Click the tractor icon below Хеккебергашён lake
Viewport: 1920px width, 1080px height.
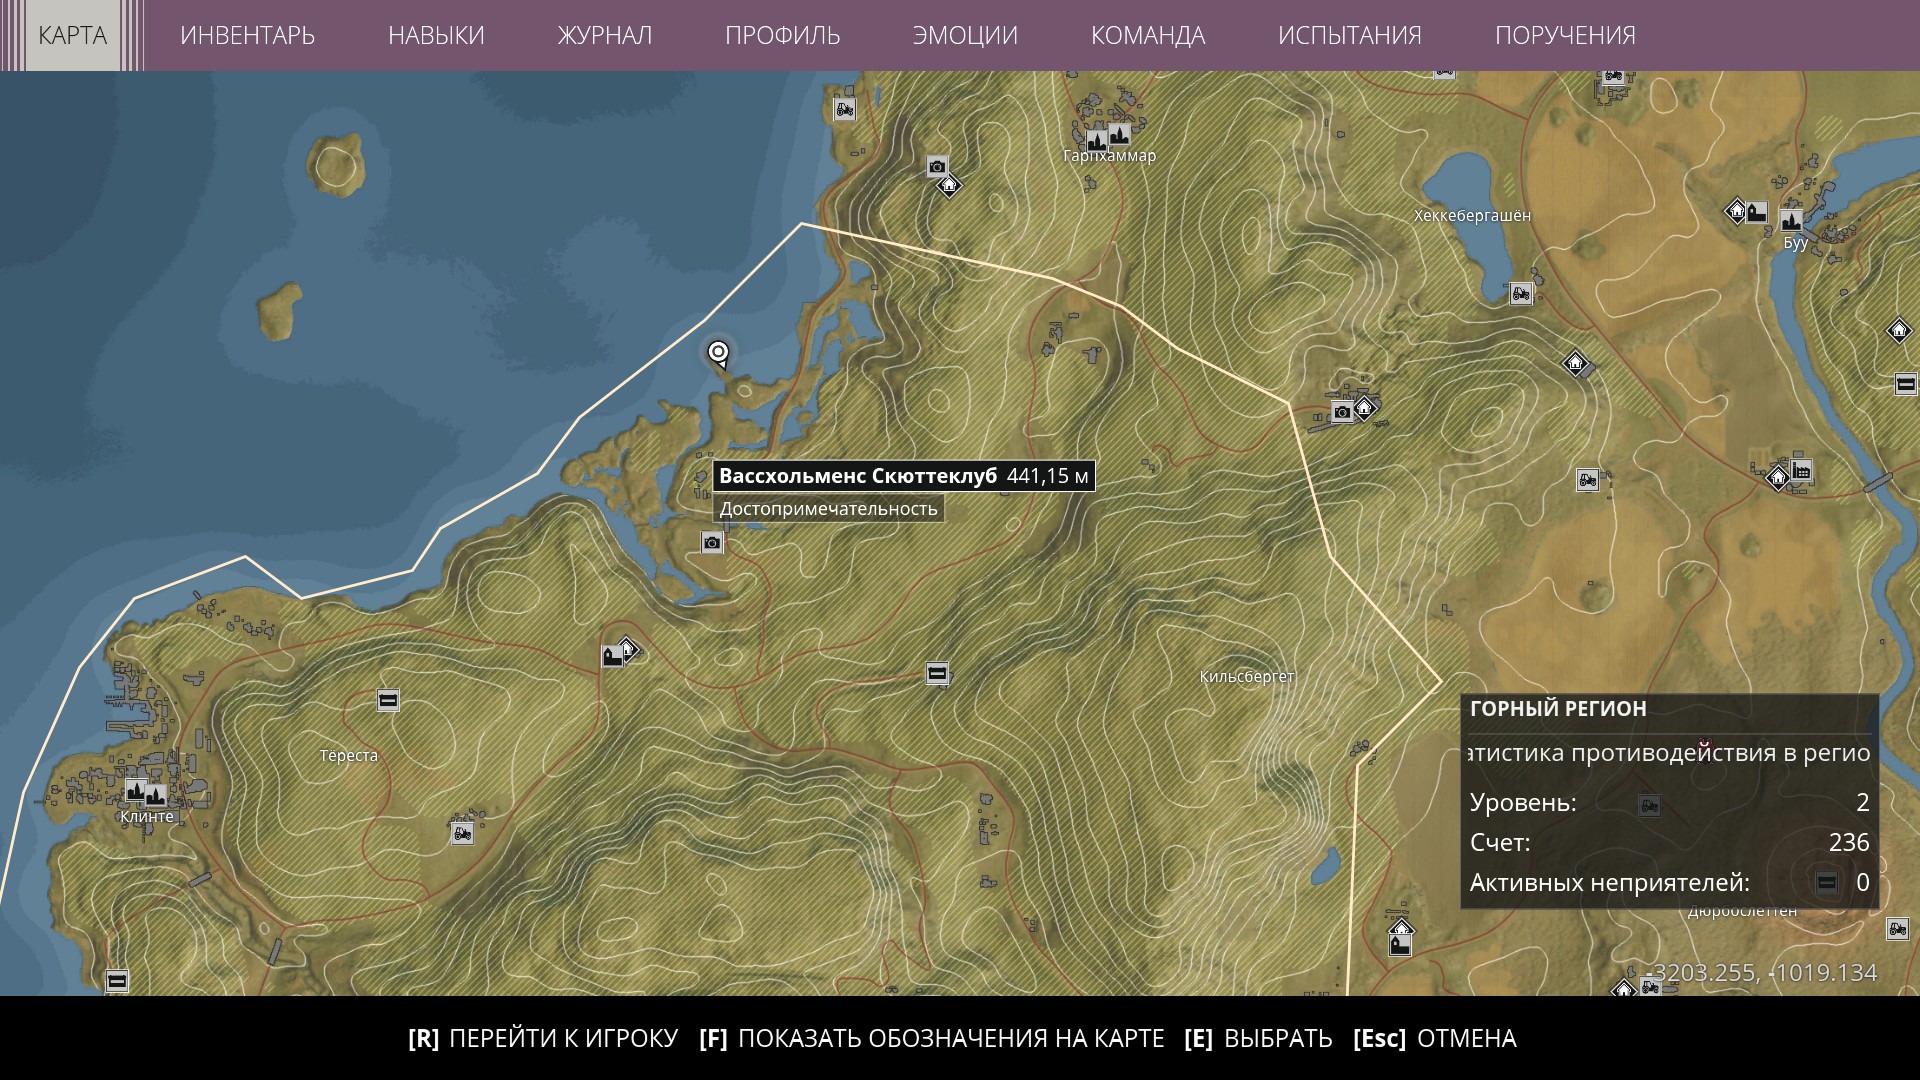click(x=1521, y=294)
